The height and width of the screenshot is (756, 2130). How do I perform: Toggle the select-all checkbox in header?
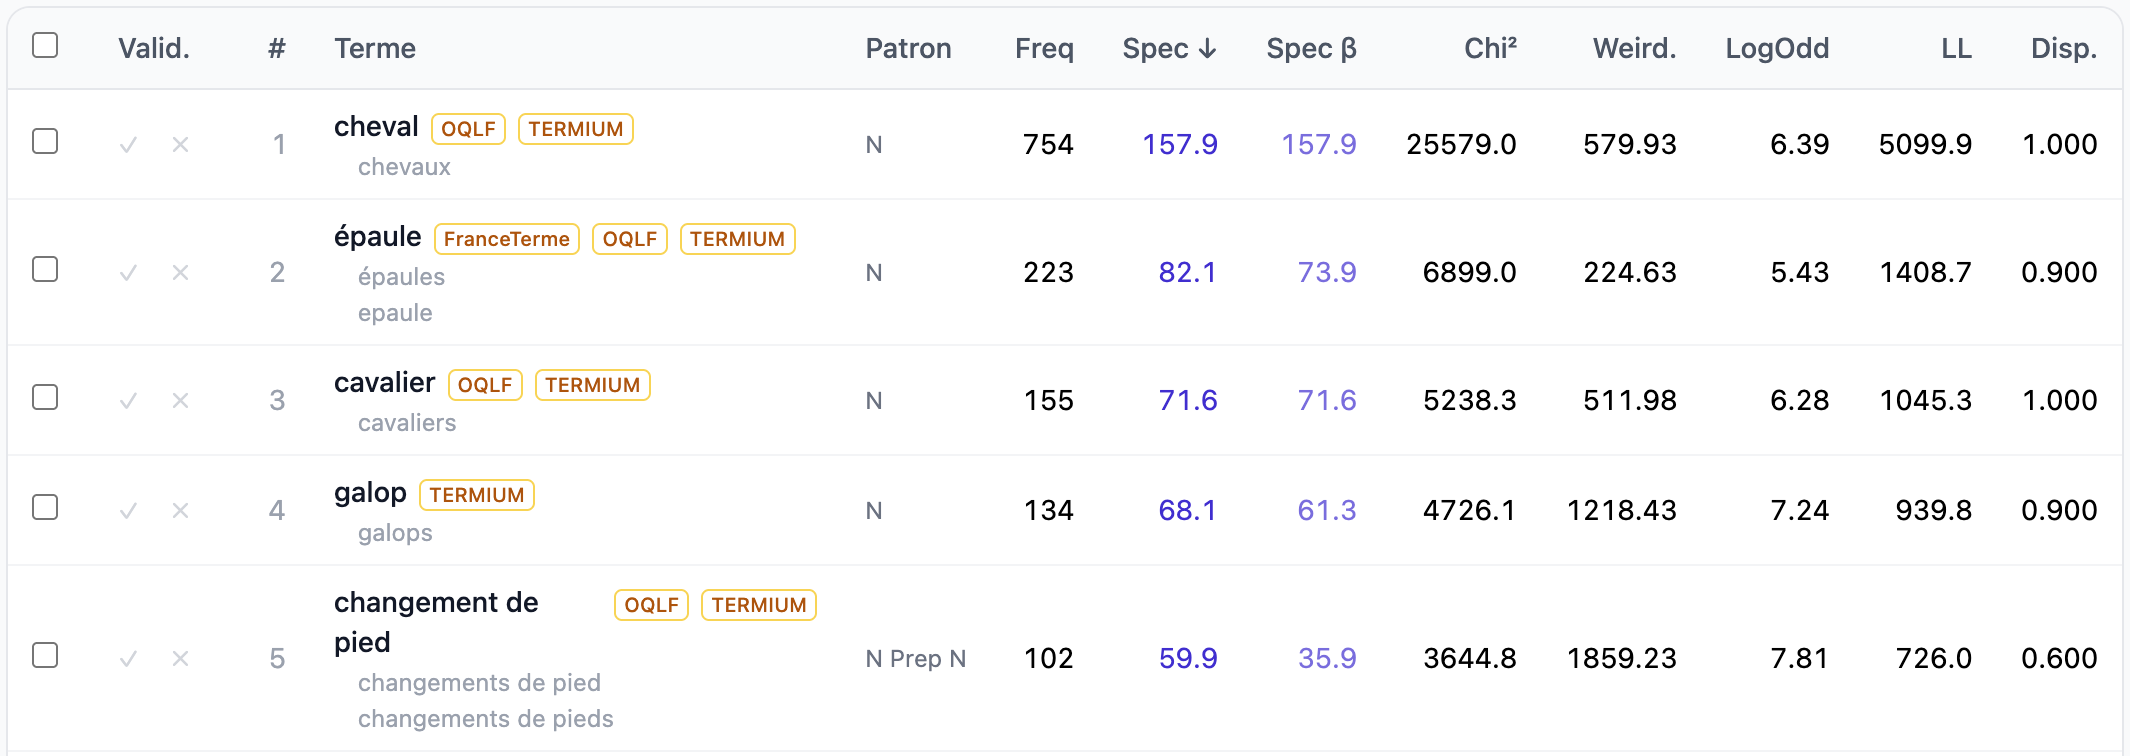[x=45, y=45]
